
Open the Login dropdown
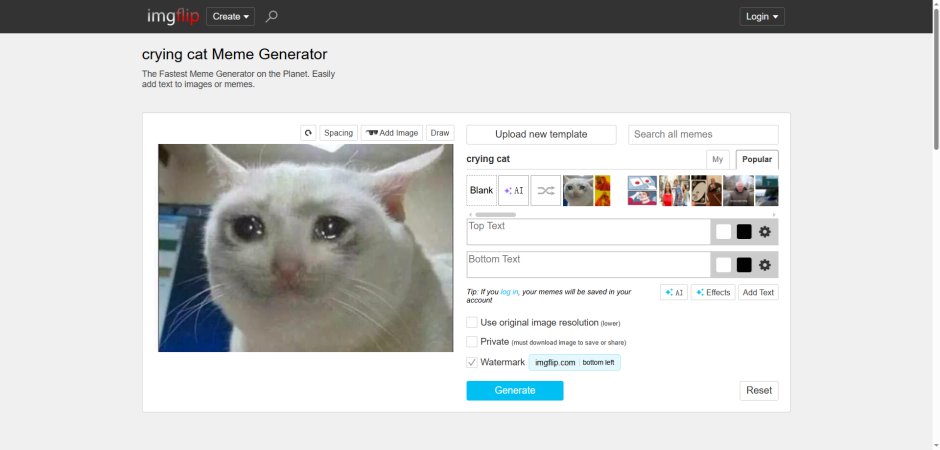762,16
